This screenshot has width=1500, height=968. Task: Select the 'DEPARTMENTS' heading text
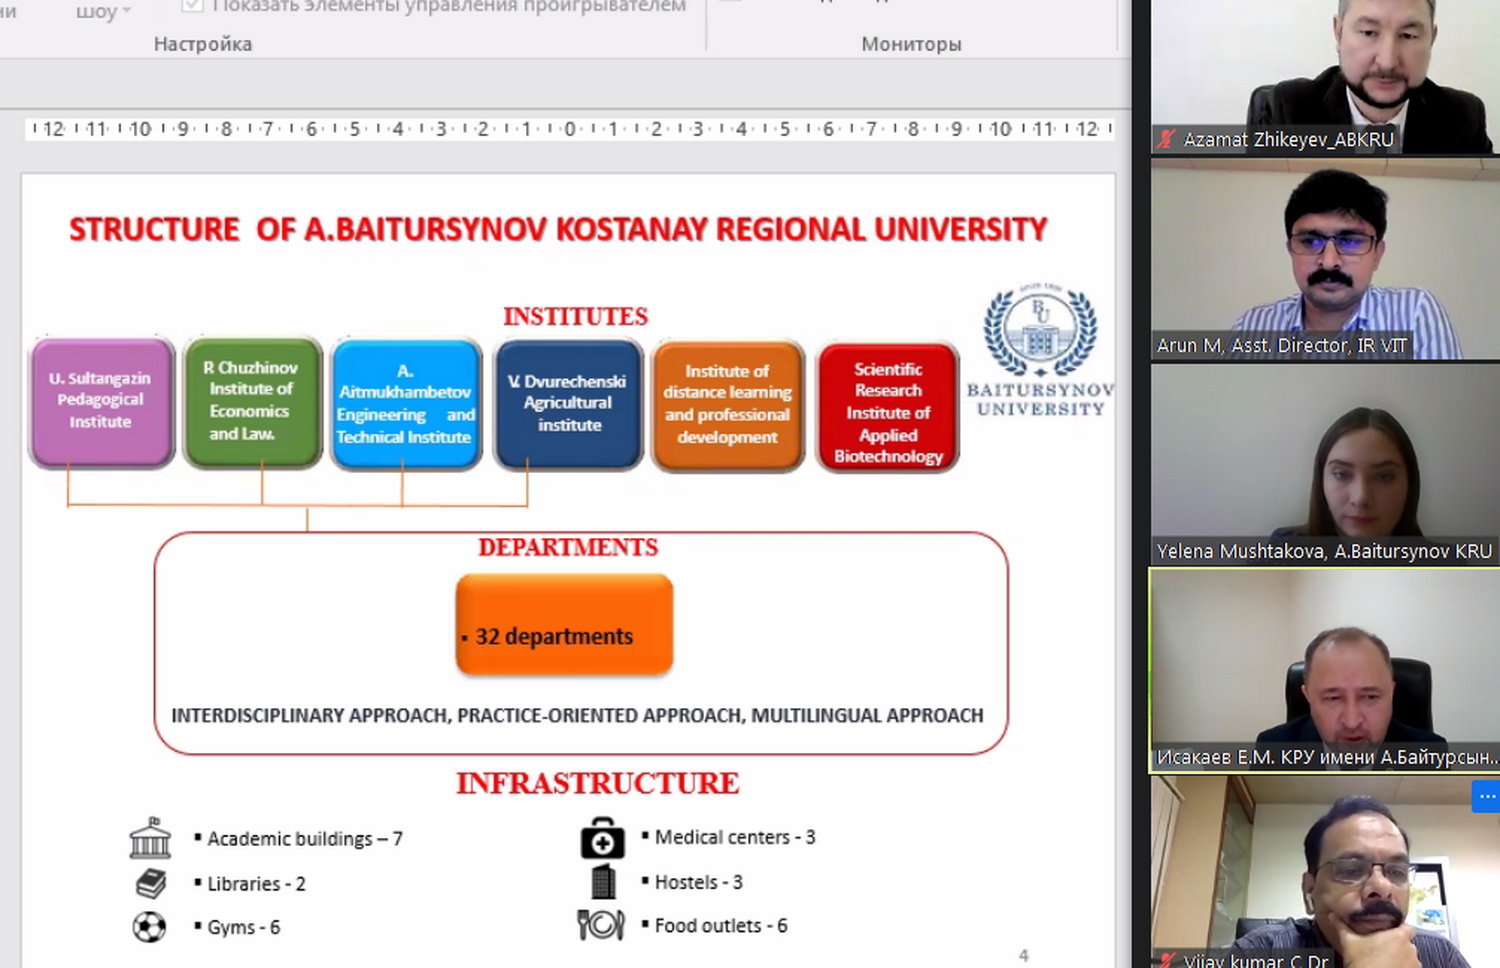(x=568, y=547)
